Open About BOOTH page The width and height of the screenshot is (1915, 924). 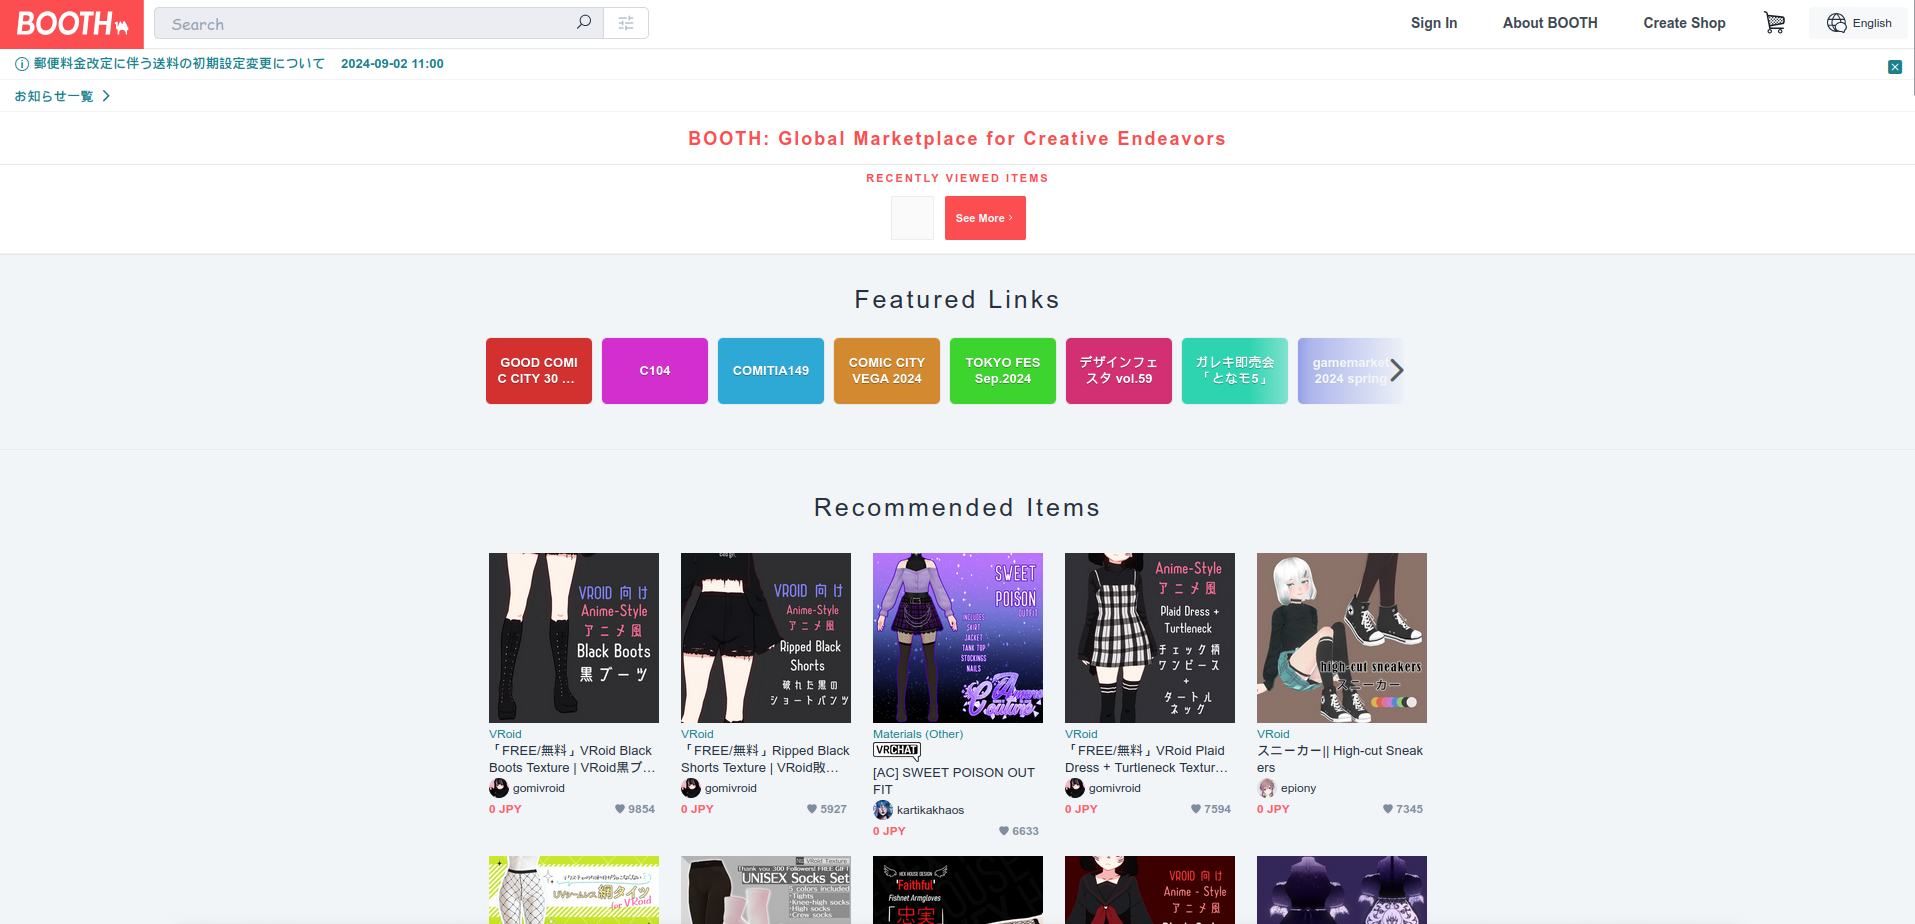[1550, 23]
